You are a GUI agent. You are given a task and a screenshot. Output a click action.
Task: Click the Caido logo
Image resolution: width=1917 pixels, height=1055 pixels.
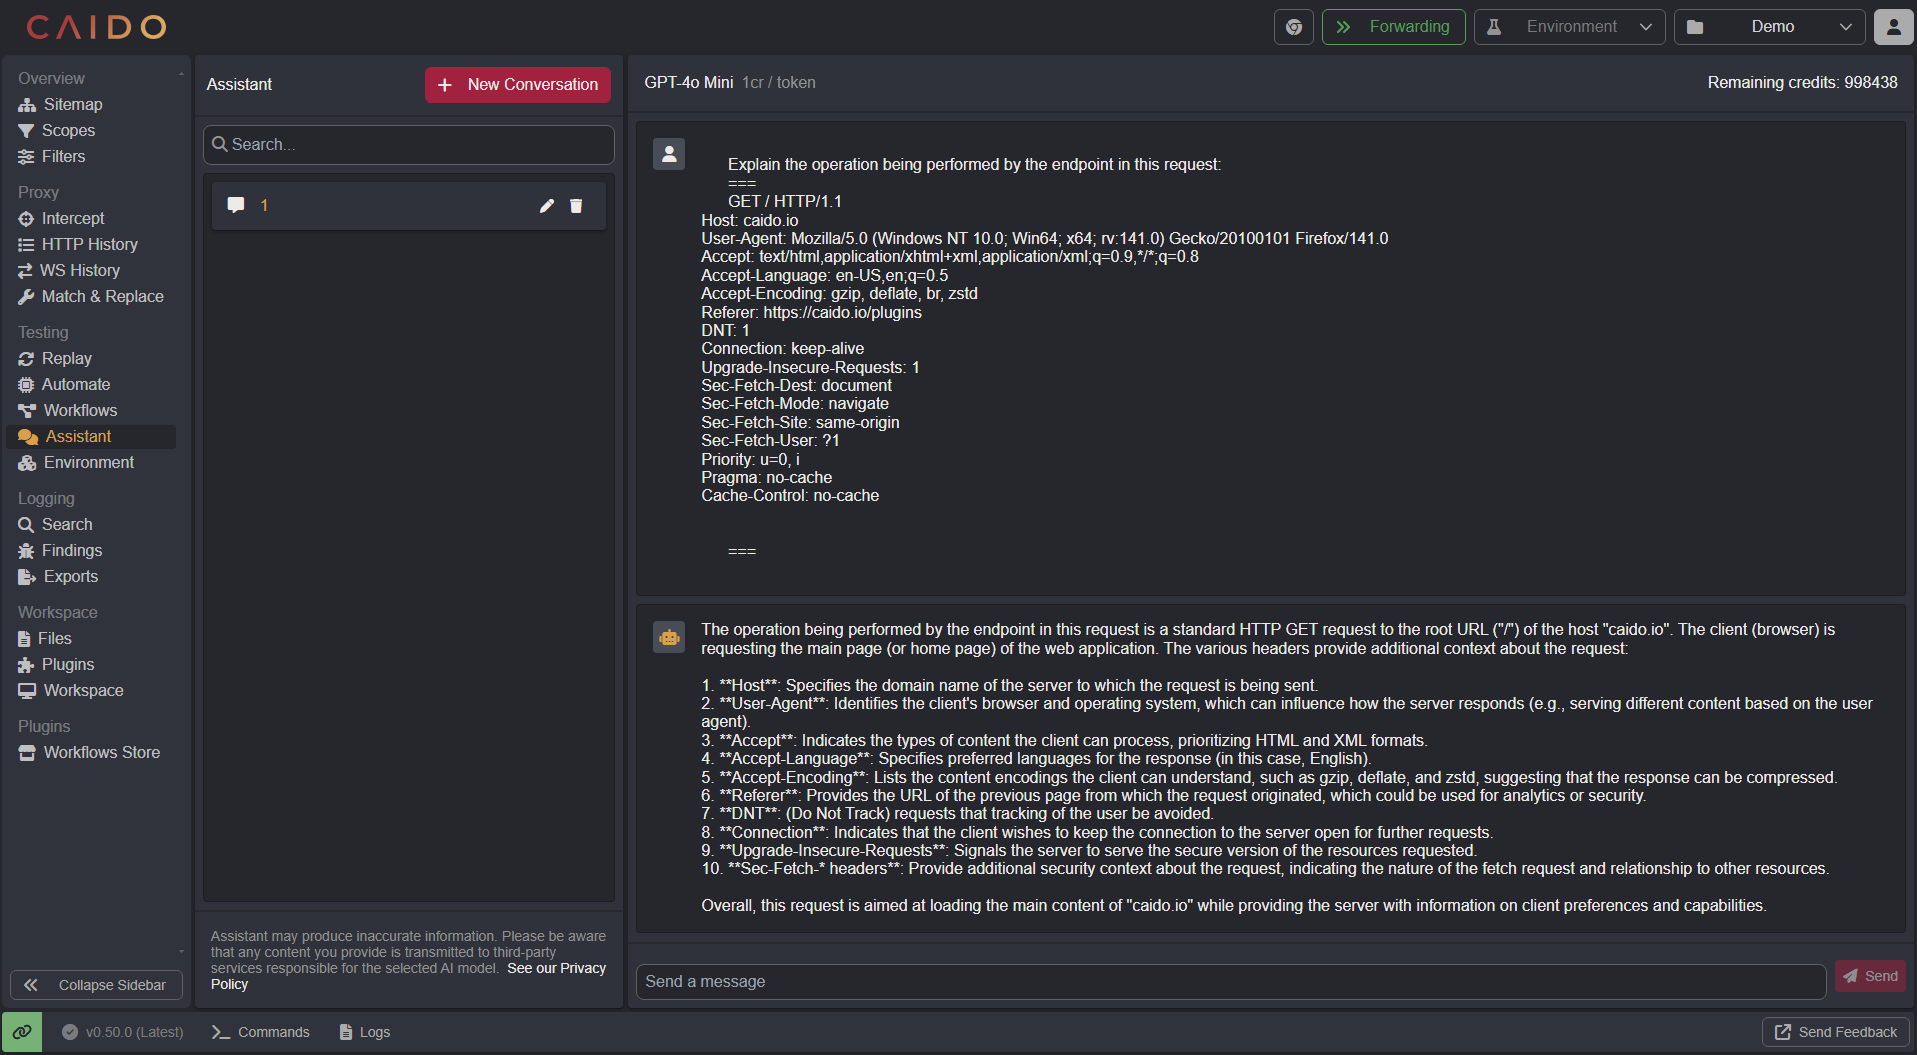click(96, 27)
